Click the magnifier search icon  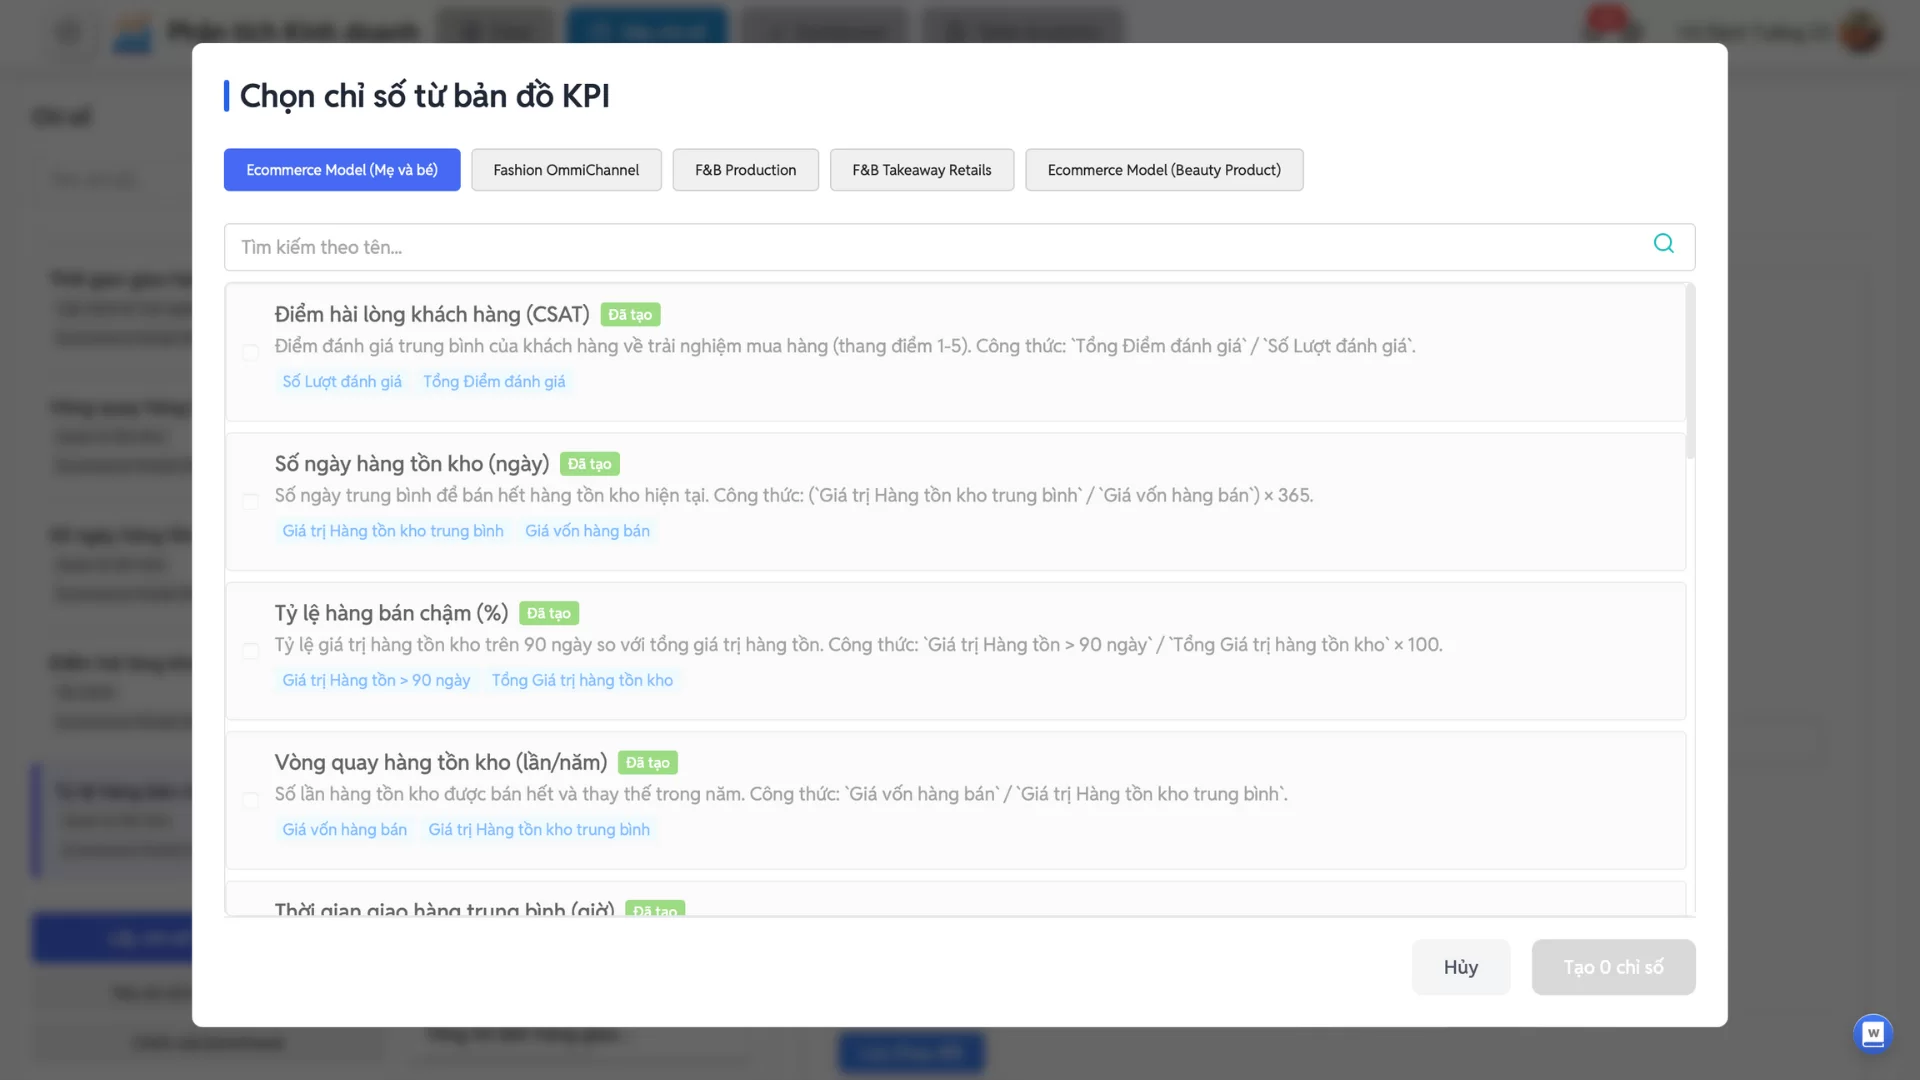[x=1663, y=244]
